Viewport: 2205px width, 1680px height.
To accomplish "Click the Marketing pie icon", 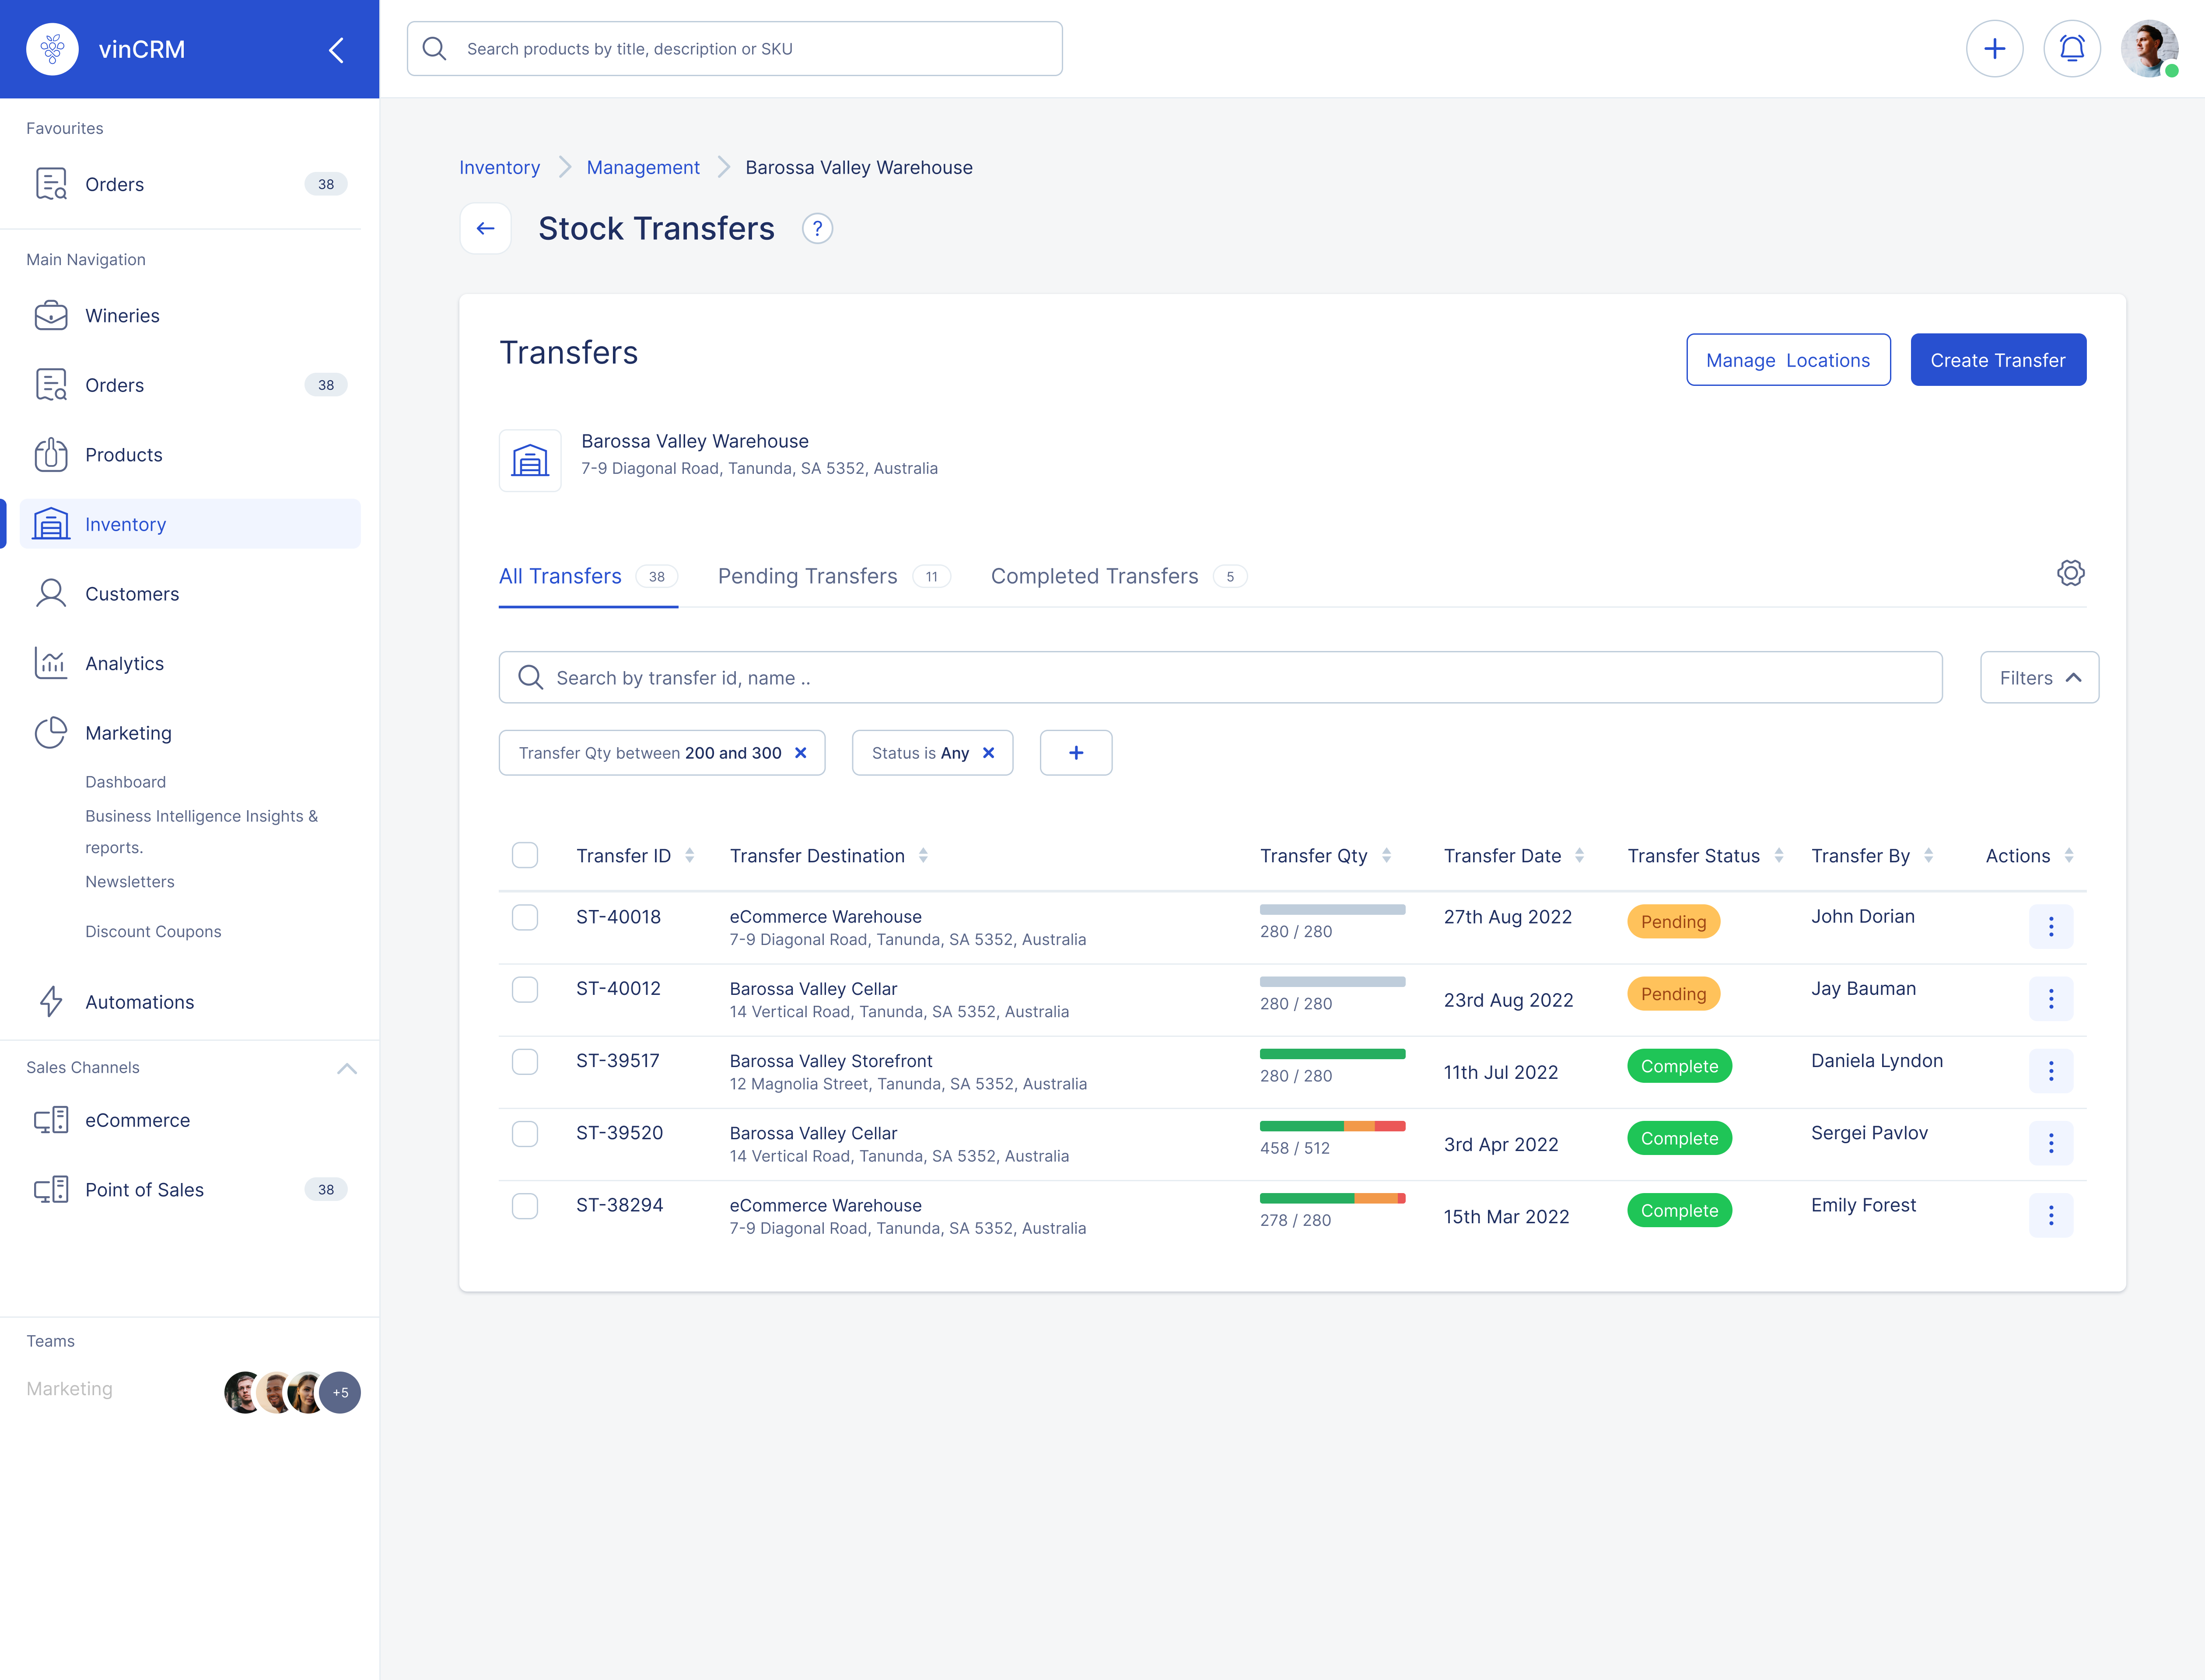I will coord(51,733).
